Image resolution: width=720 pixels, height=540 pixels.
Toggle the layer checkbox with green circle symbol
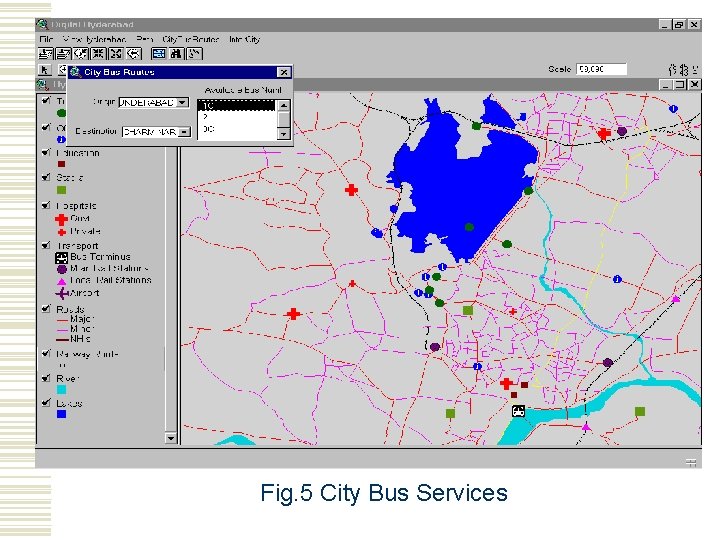pos(46,100)
